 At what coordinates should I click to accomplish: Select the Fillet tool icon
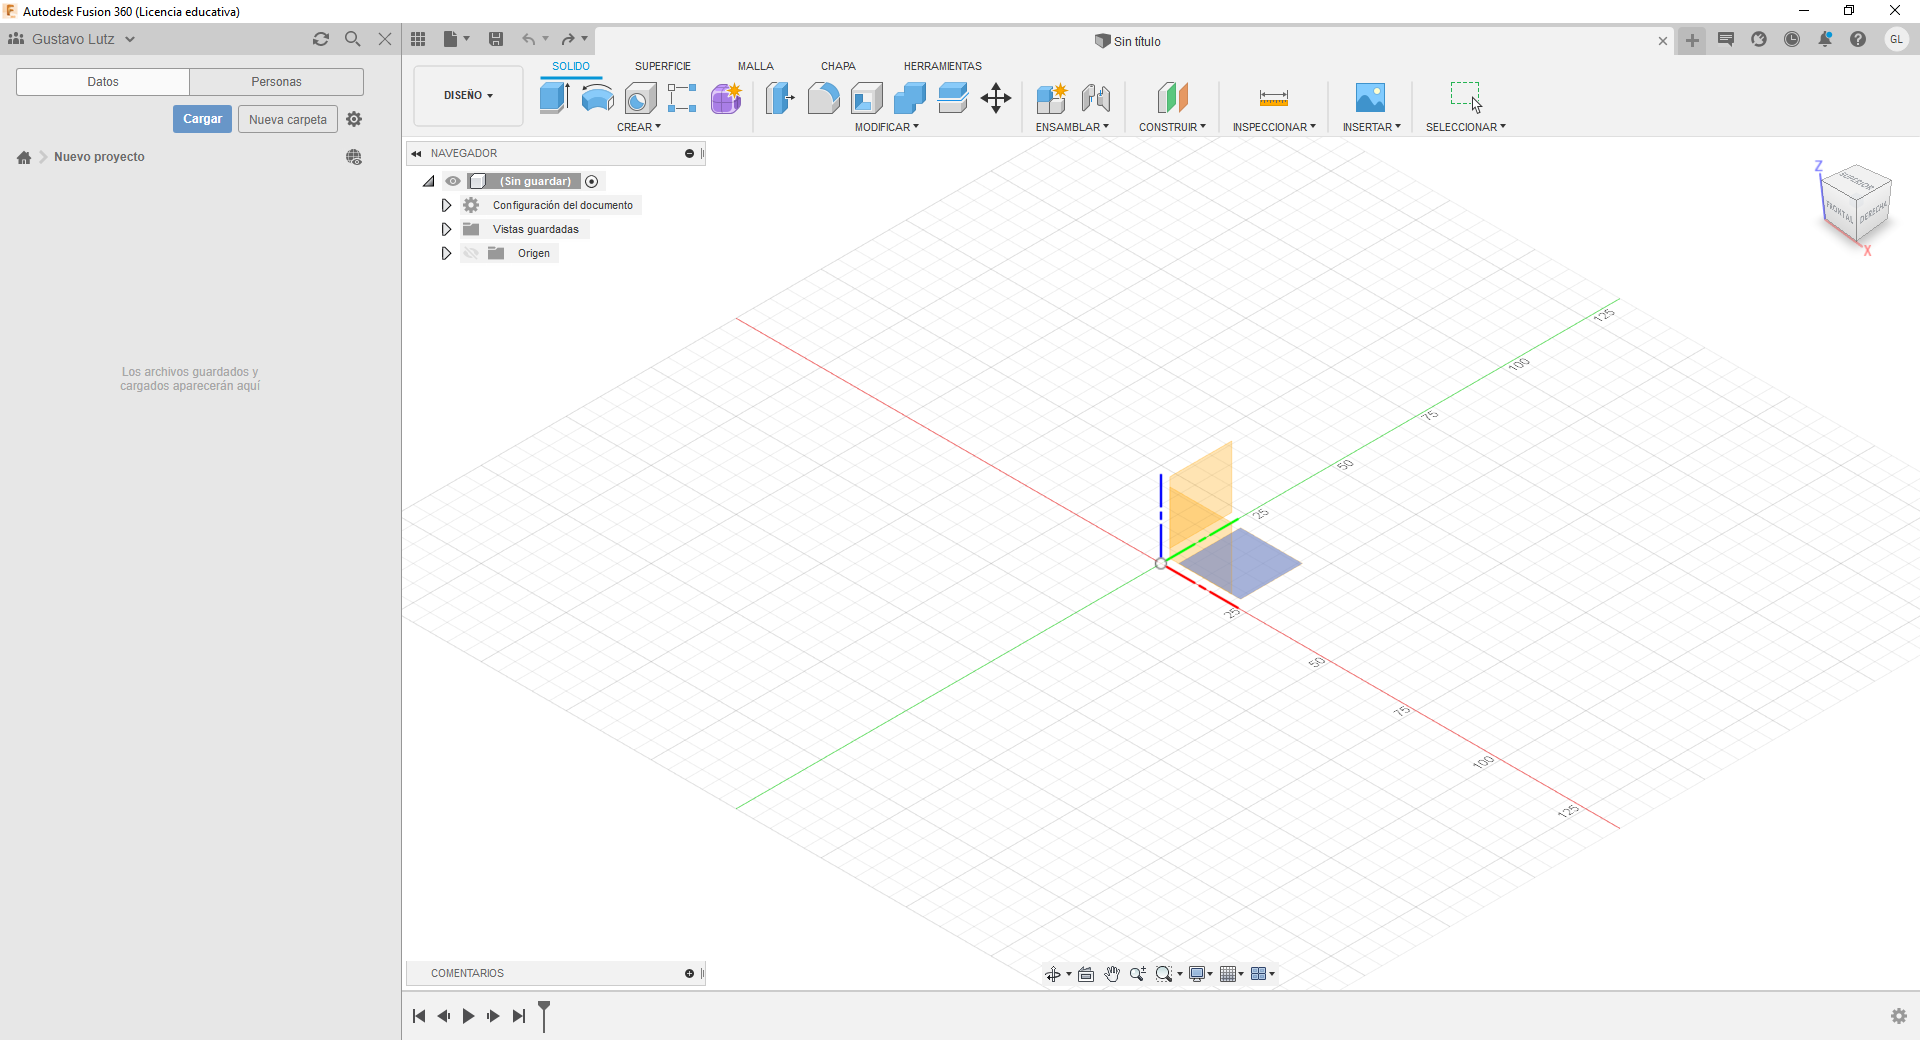point(823,98)
